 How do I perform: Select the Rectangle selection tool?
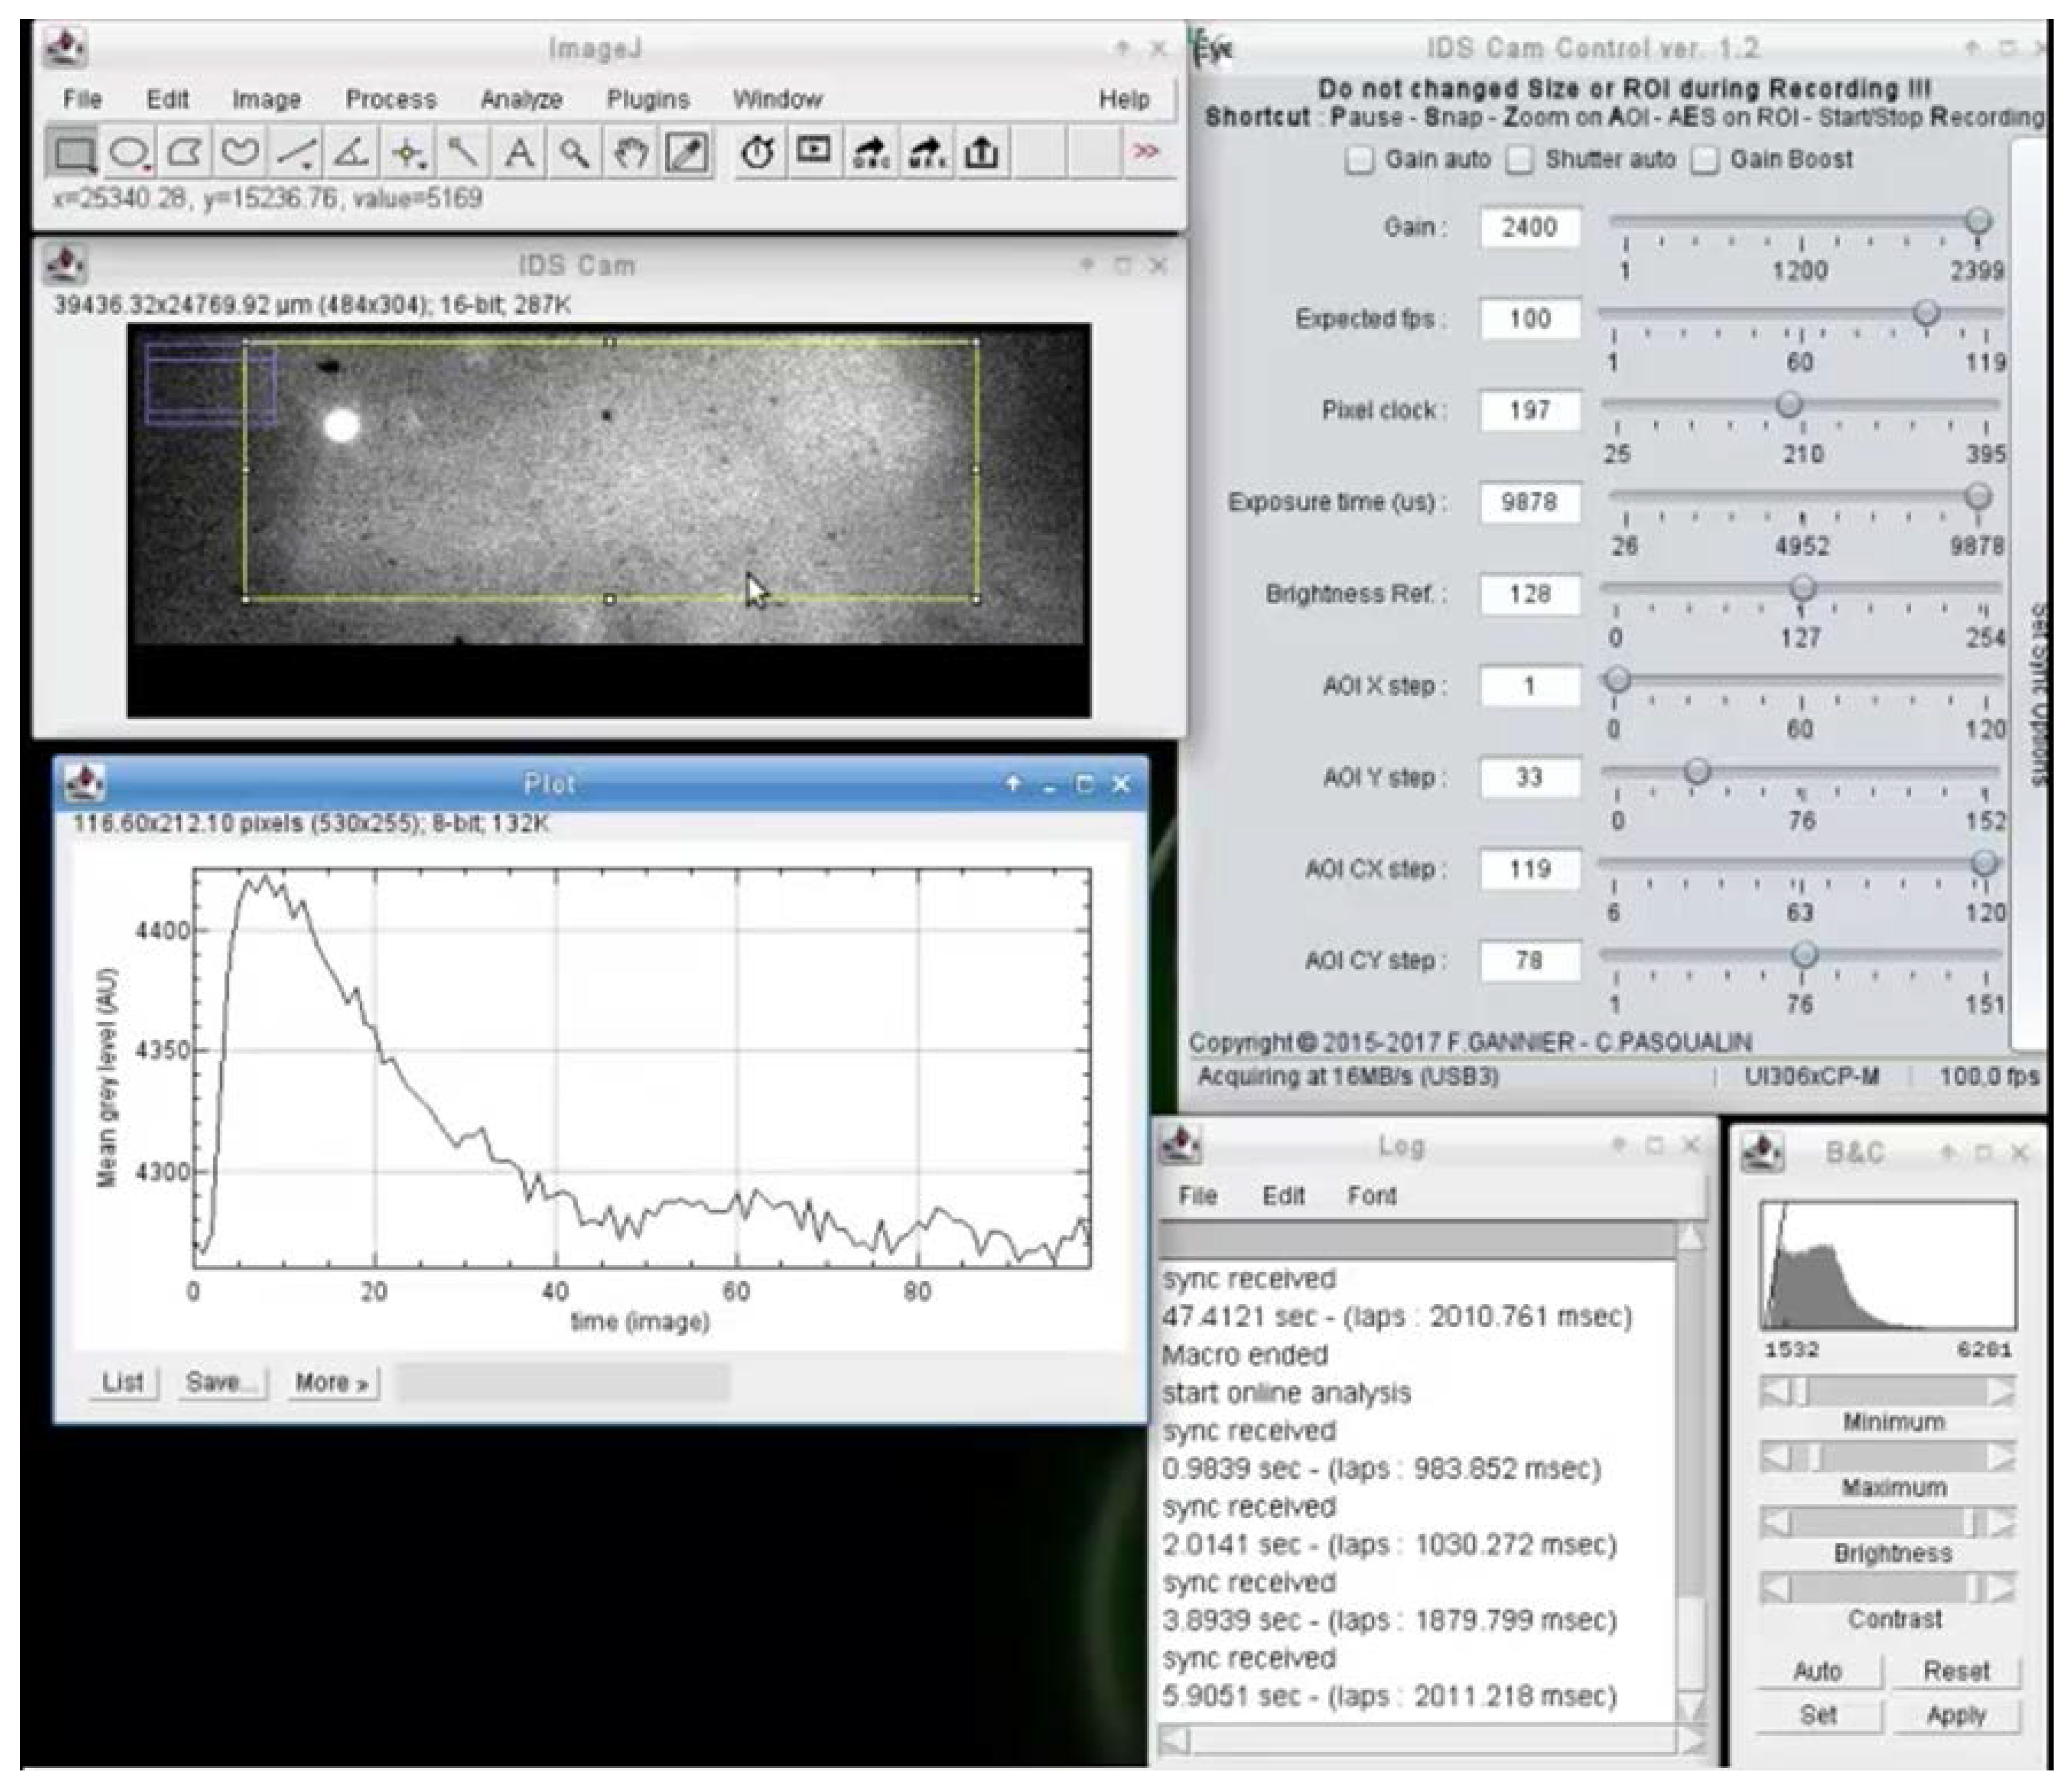tap(74, 153)
